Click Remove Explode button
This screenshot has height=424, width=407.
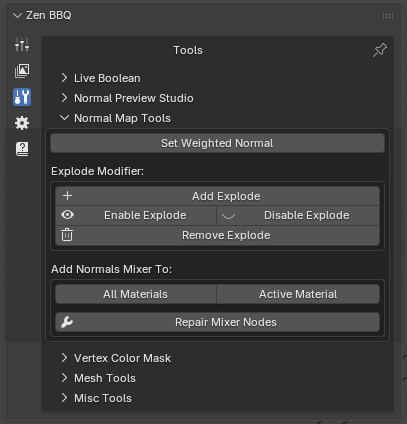pos(217,235)
